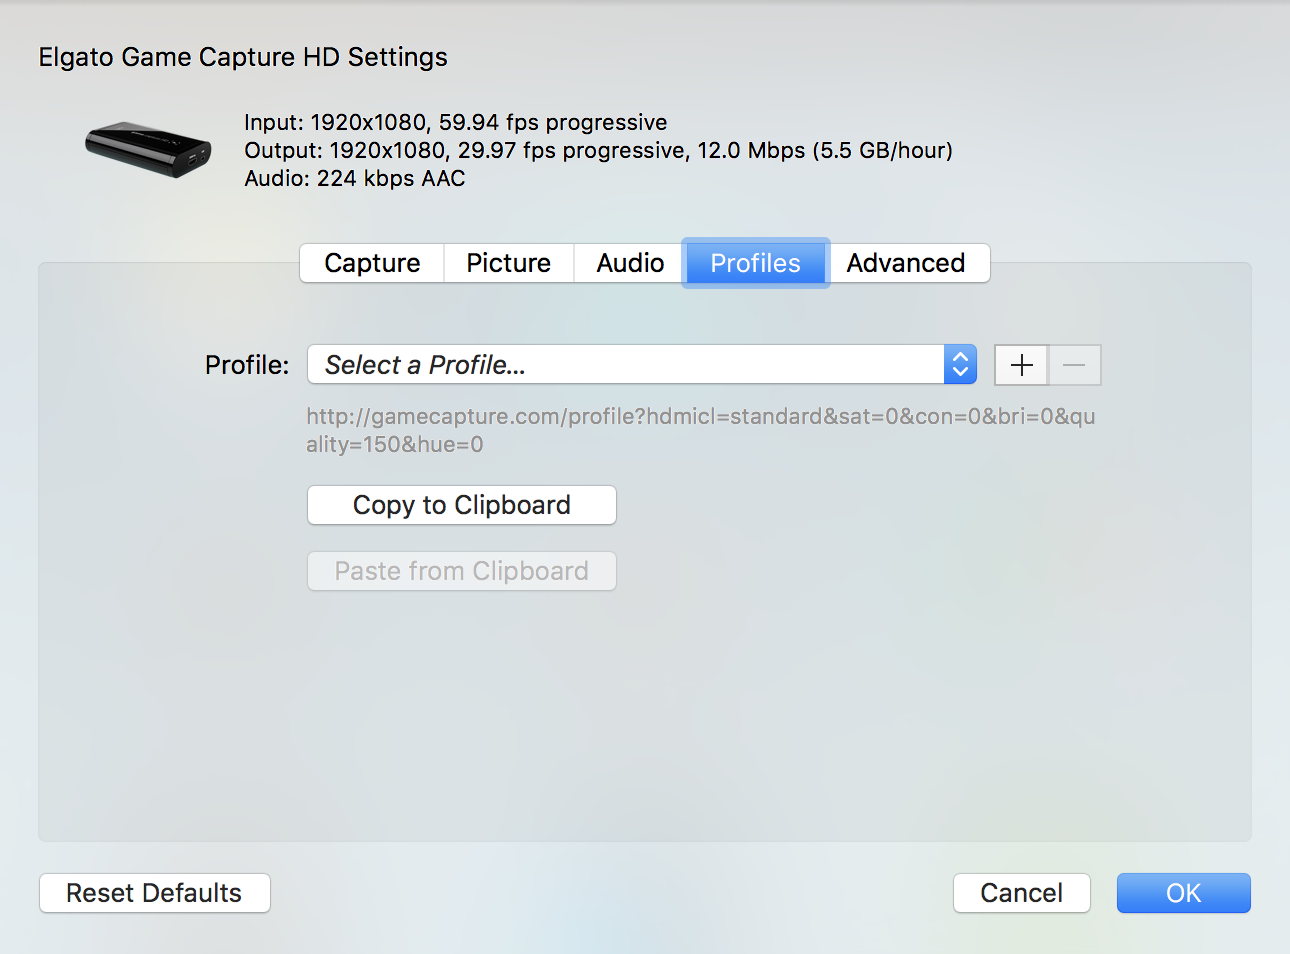Switch to the Capture tab
Image resolution: width=1290 pixels, height=954 pixels.
371,263
